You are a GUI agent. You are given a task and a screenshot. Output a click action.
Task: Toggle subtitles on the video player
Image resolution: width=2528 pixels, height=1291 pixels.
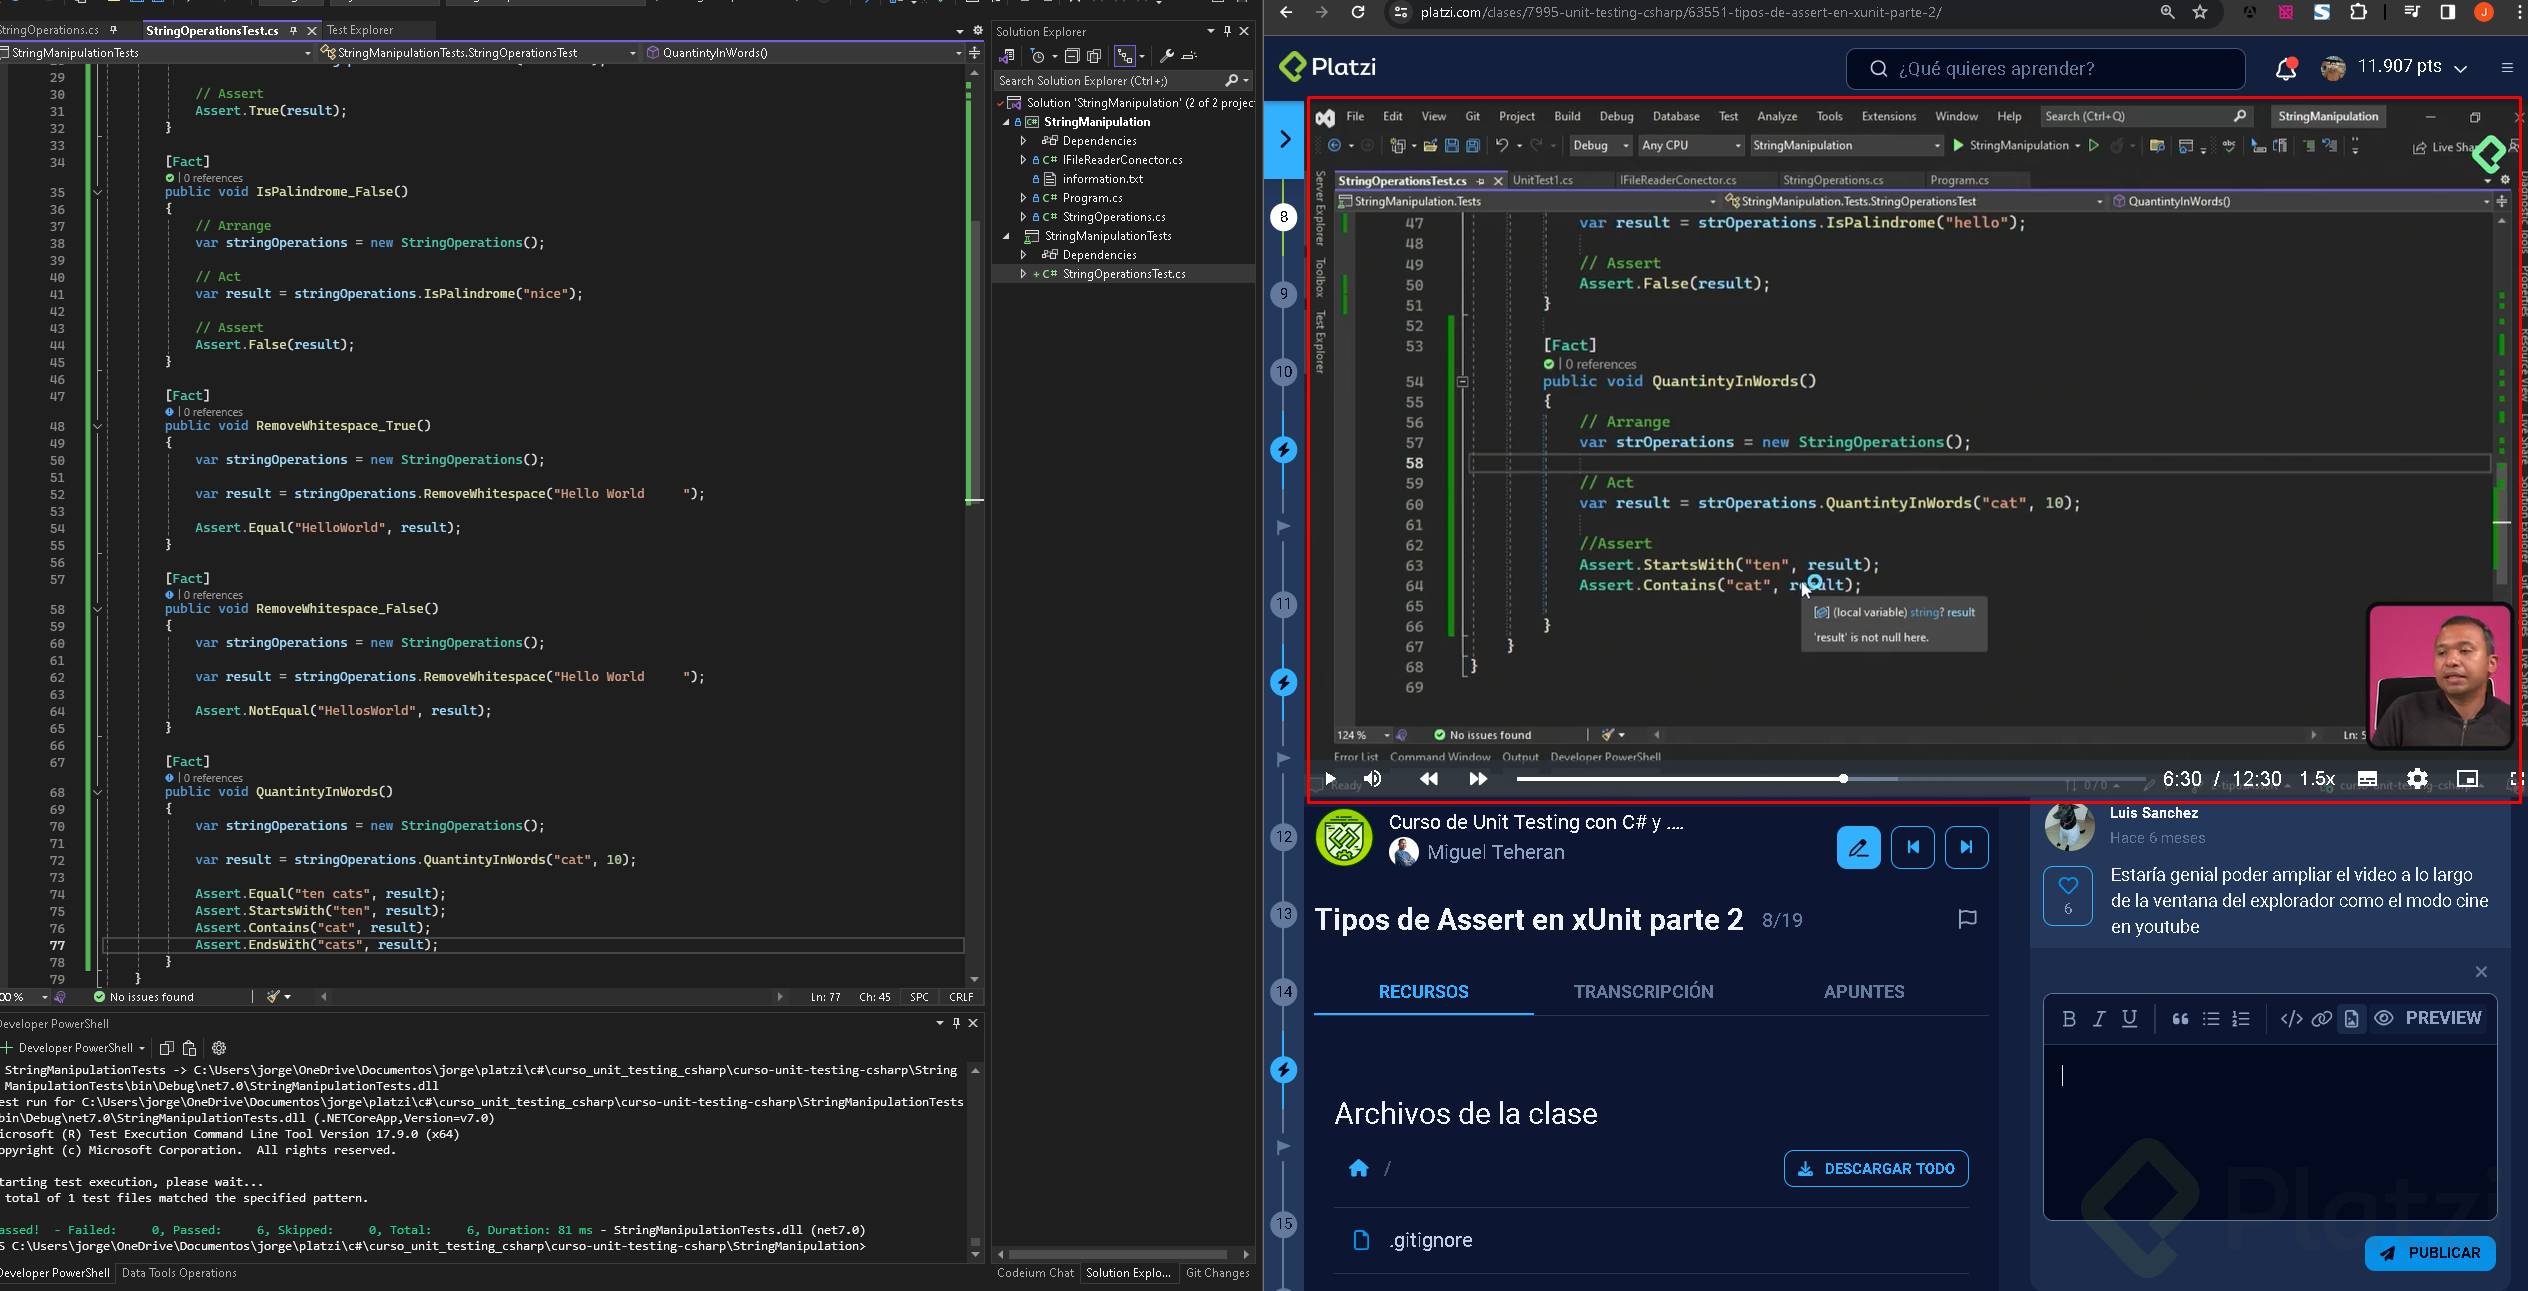(x=2367, y=779)
